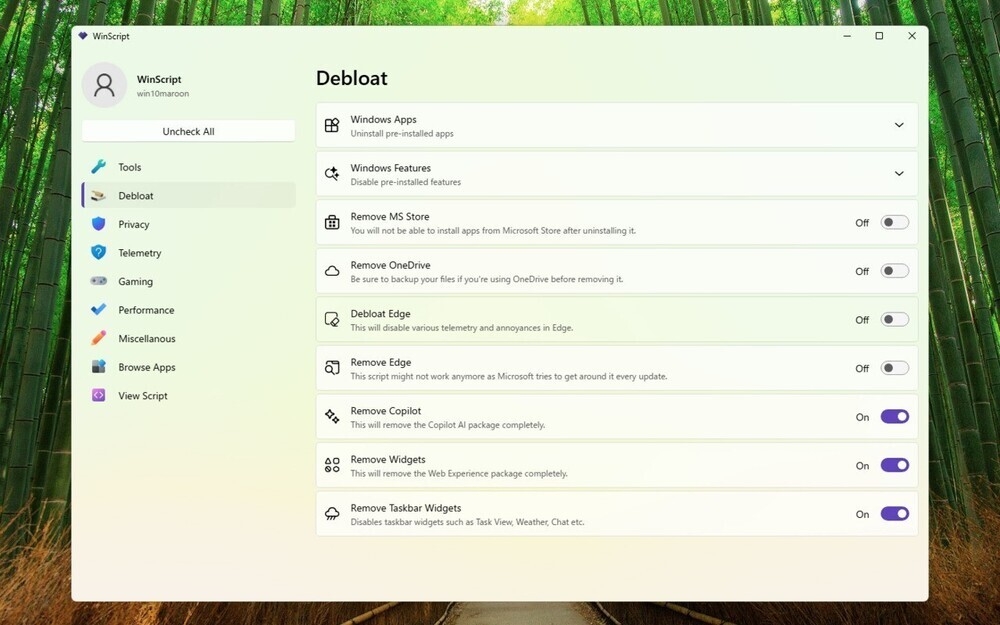Image resolution: width=1000 pixels, height=625 pixels.
Task: Open the Tools section
Action: click(x=189, y=167)
